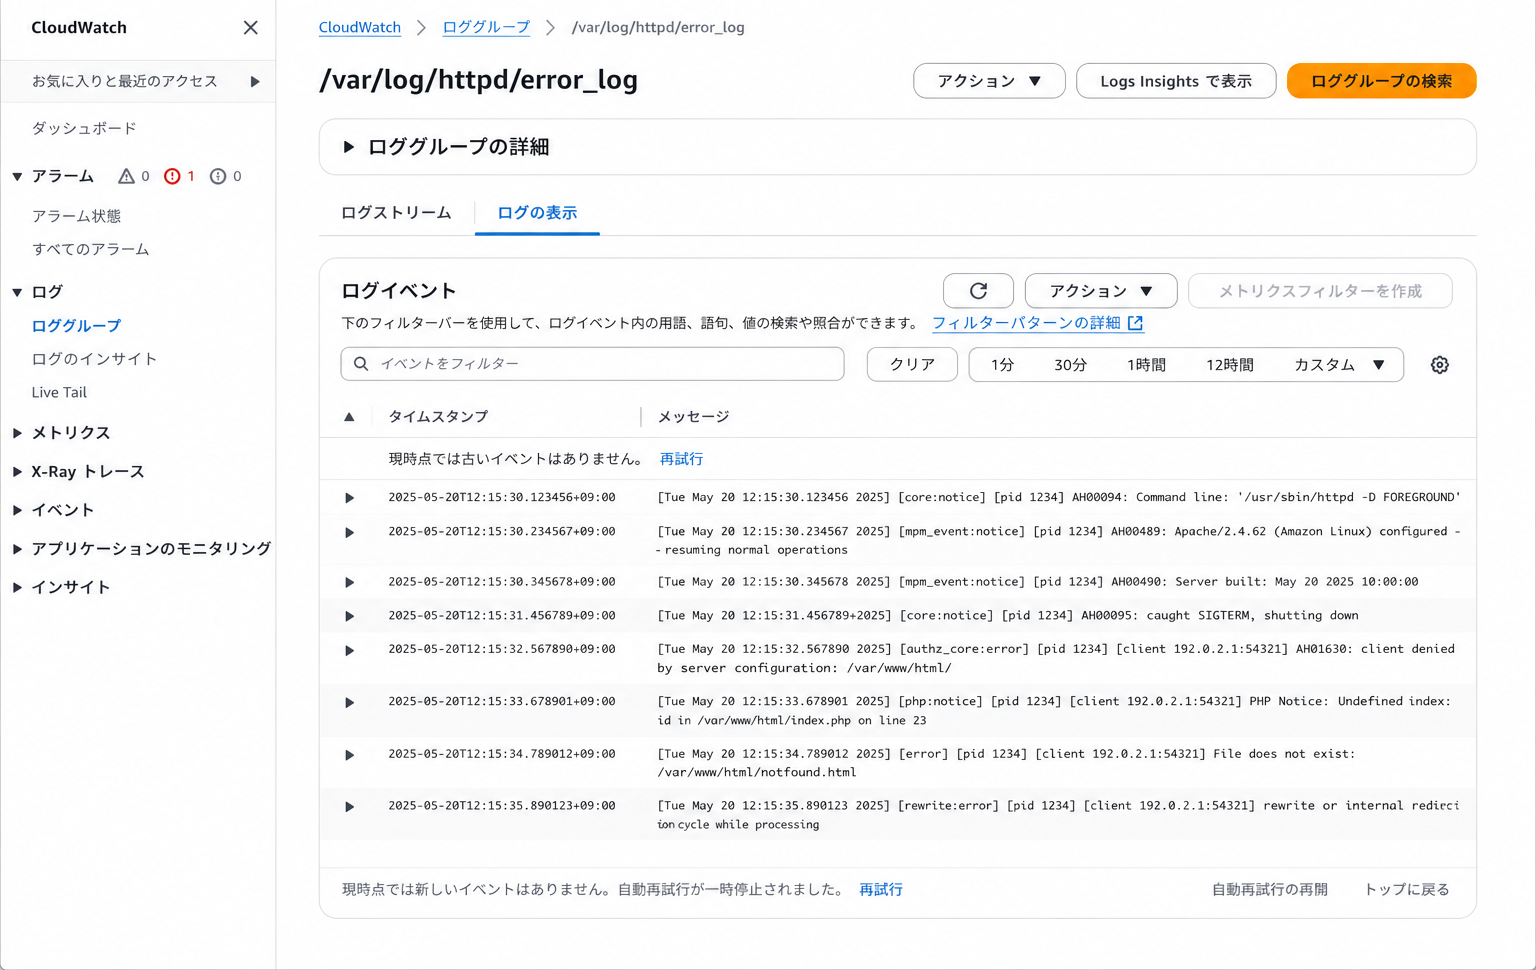Open すべてのアラーム in the sidebar

pyautogui.click(x=90, y=249)
